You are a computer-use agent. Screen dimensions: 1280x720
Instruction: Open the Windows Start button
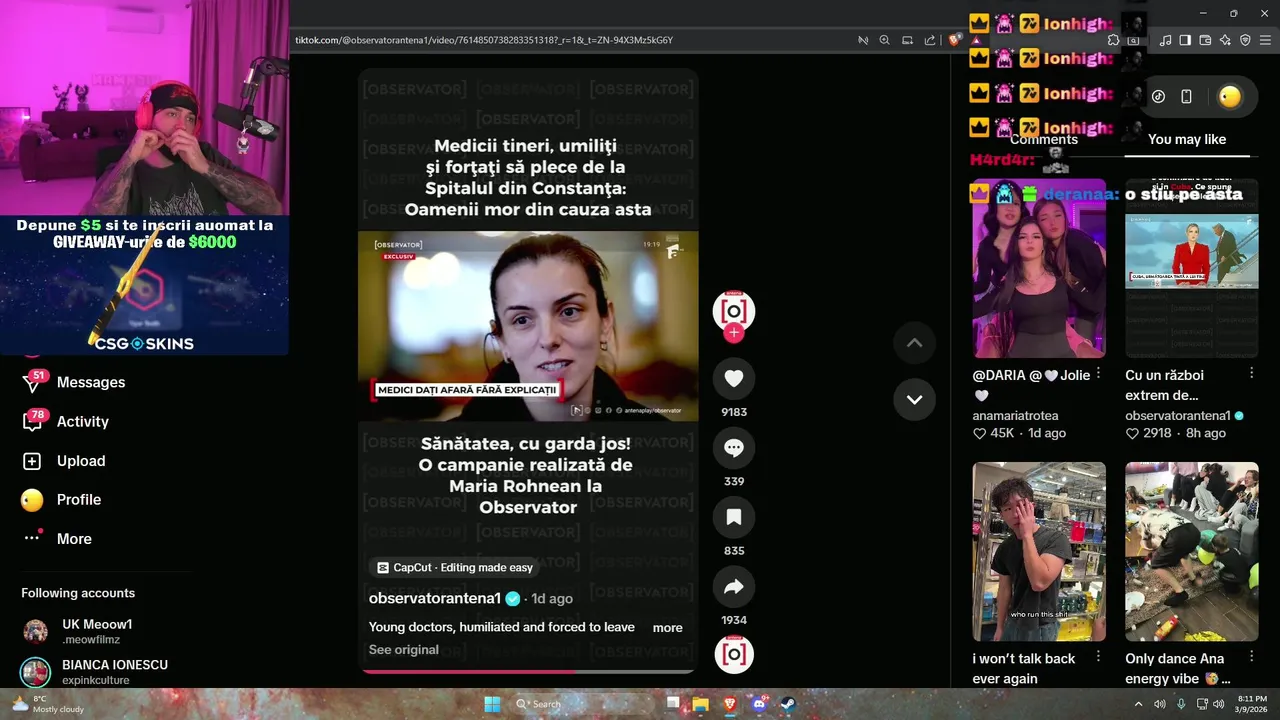(x=492, y=704)
